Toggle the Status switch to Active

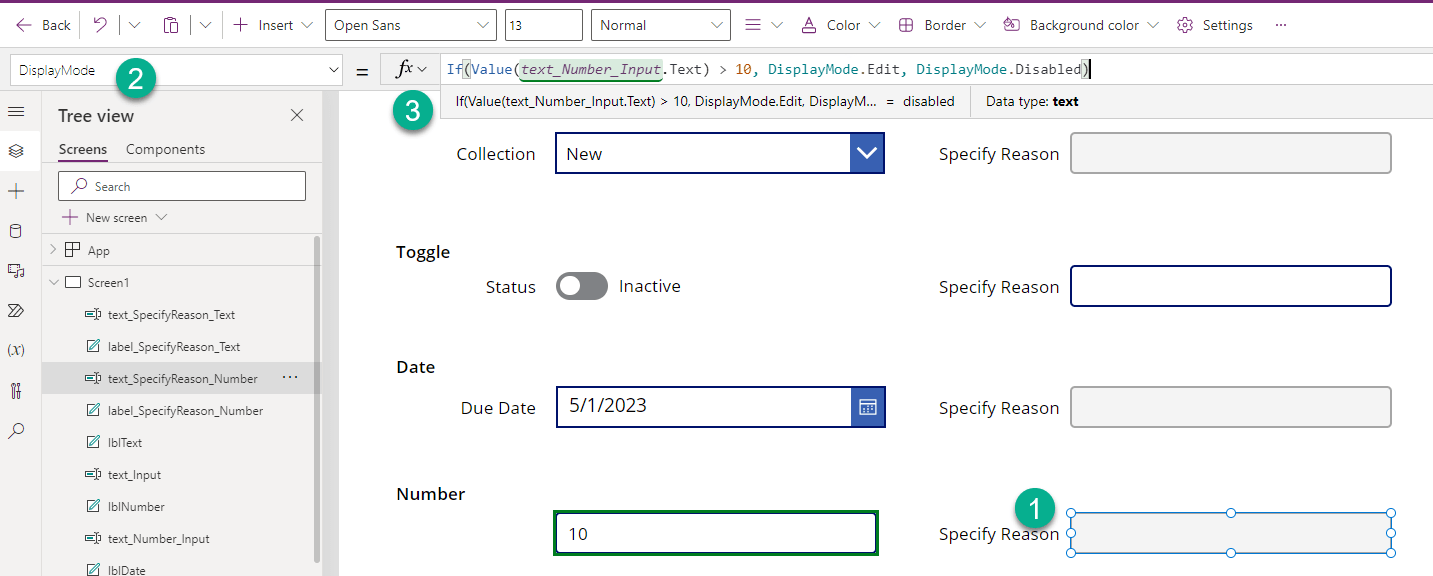pos(581,286)
